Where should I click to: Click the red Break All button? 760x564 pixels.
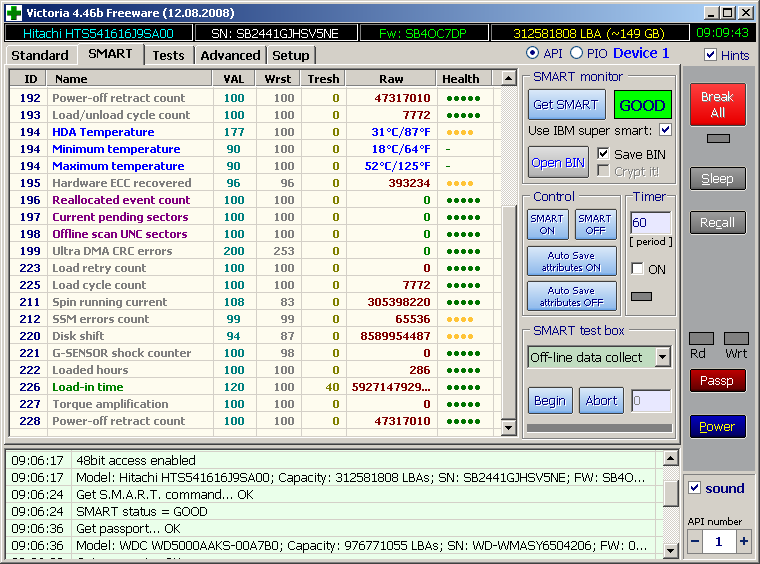717,104
